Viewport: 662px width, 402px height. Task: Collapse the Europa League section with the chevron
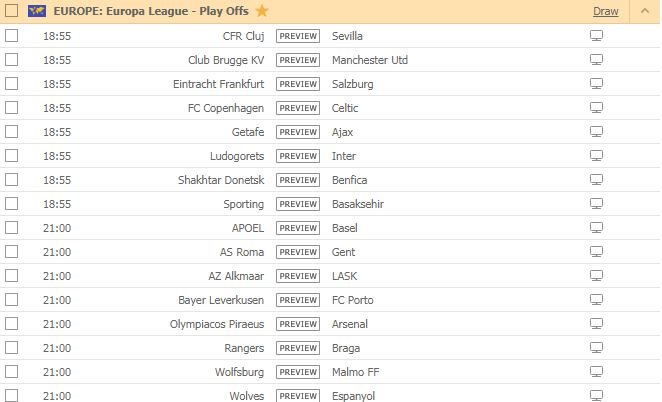coord(645,11)
